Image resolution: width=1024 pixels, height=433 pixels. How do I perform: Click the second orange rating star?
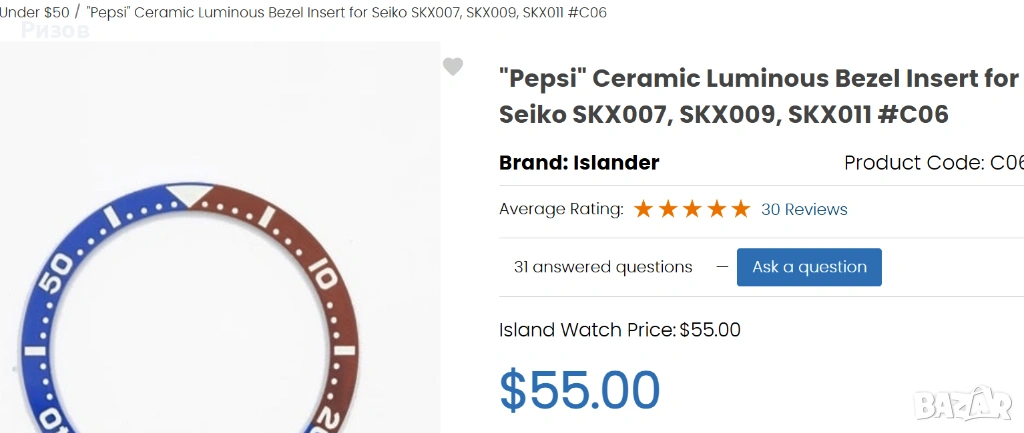667,209
